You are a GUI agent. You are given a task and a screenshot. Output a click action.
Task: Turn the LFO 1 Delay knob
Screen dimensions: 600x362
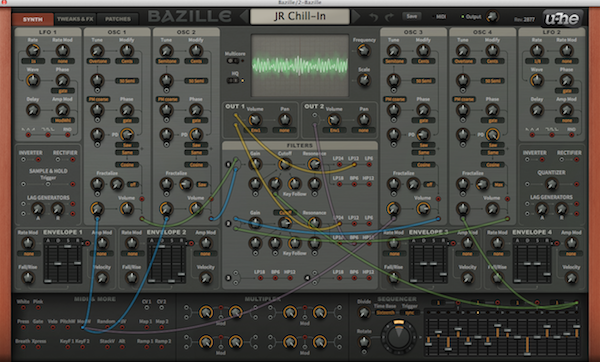coord(33,110)
